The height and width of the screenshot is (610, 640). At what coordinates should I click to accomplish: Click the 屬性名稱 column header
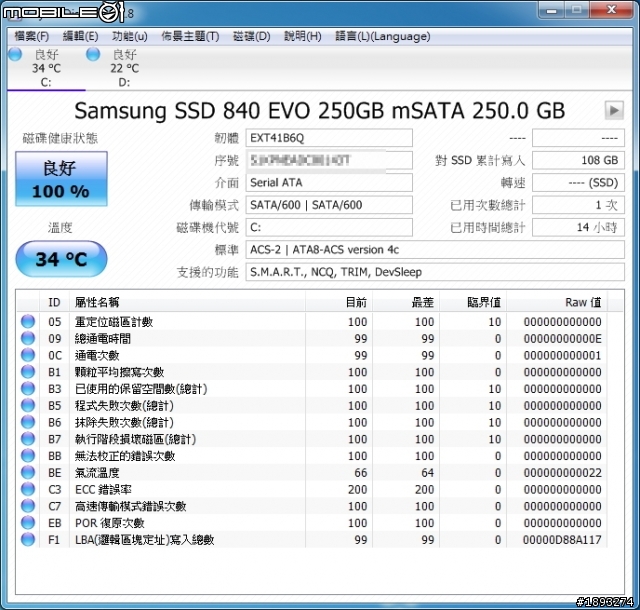pyautogui.click(x=187, y=303)
